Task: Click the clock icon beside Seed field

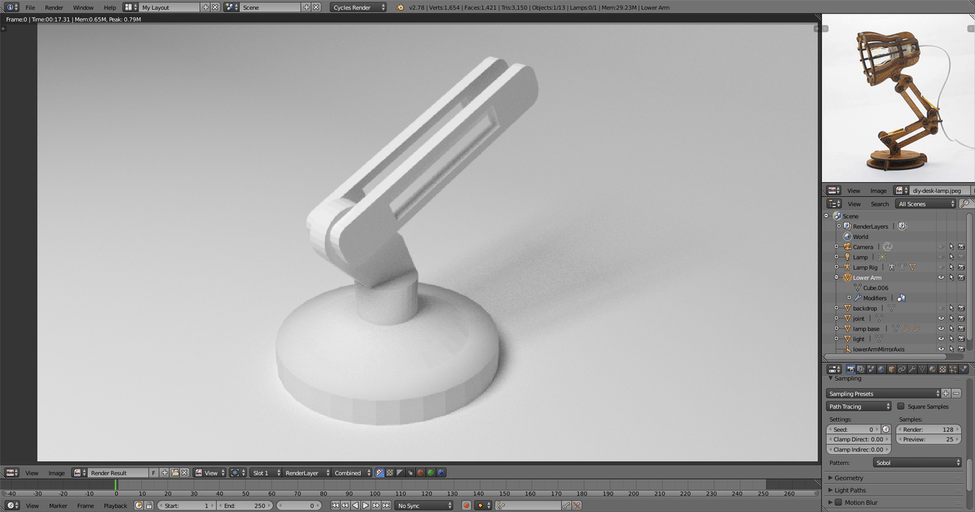Action: point(886,429)
